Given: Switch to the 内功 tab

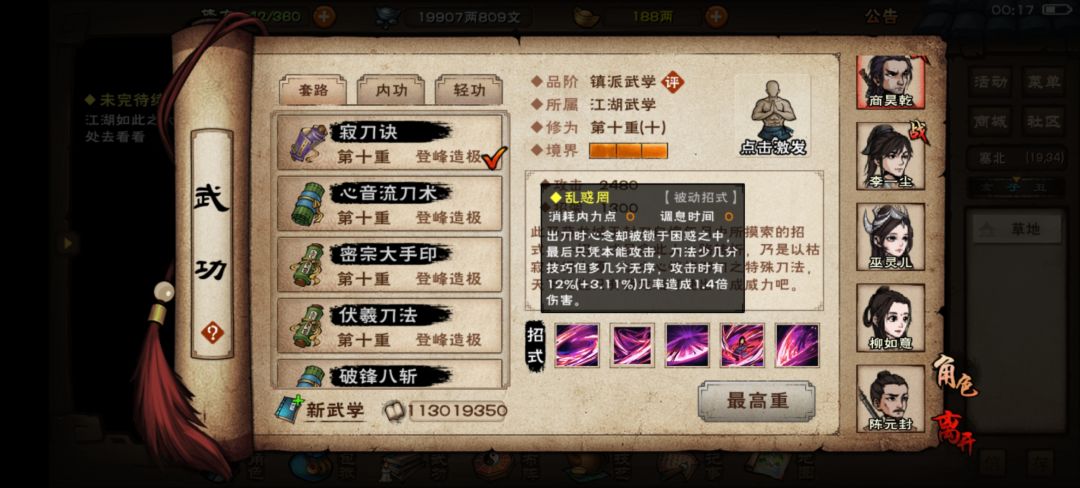Looking at the screenshot, I should (x=391, y=90).
